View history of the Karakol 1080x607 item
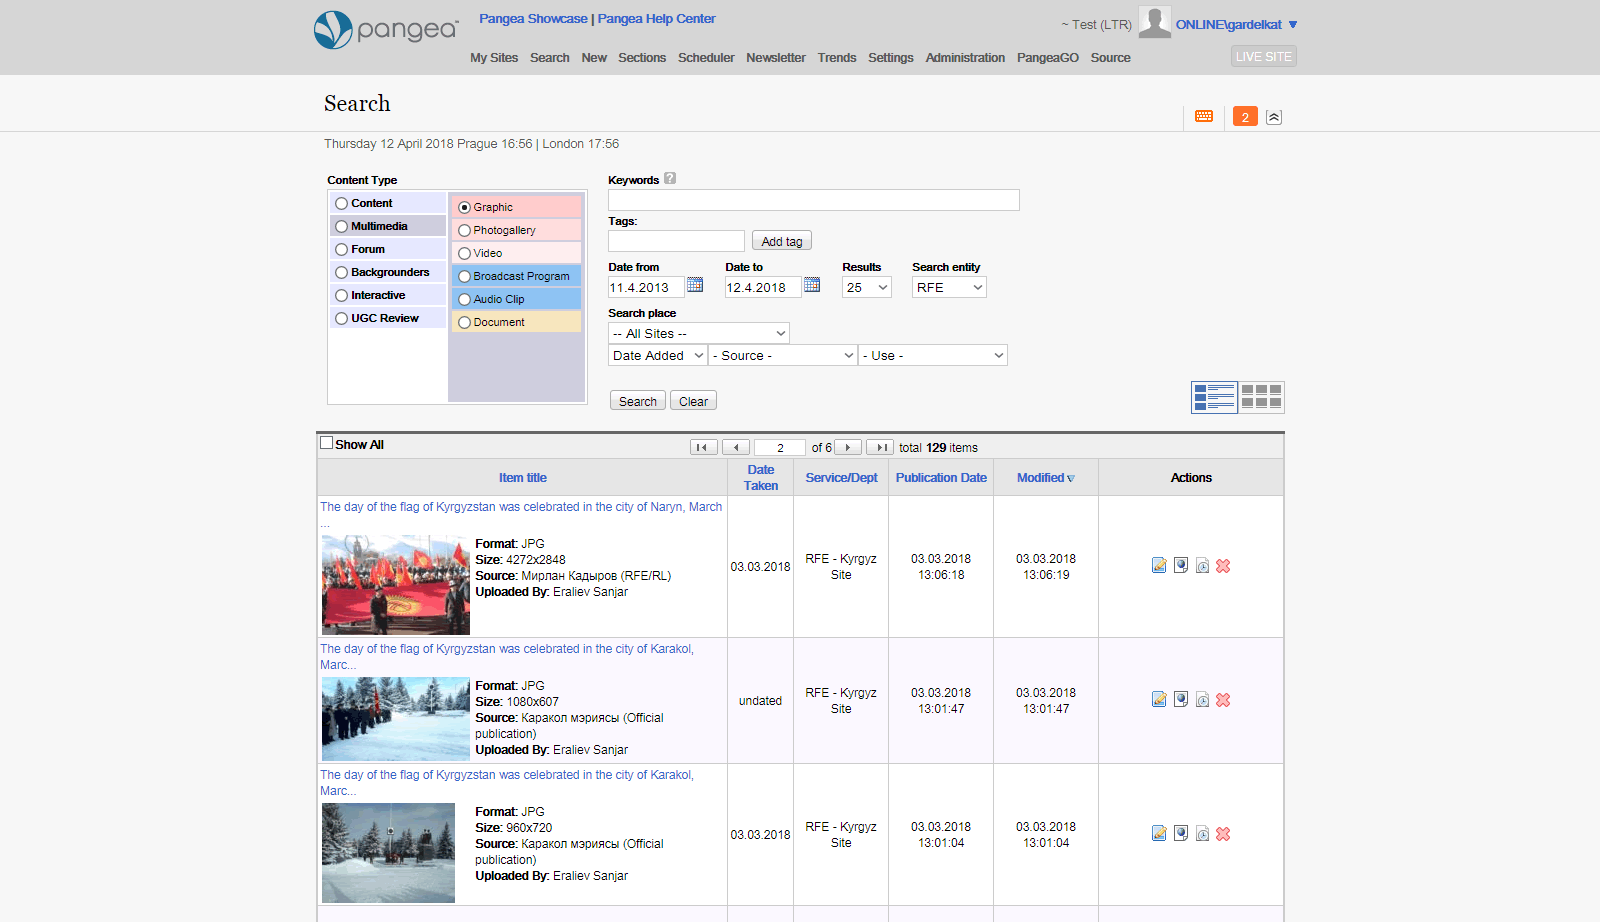The image size is (1600, 922). pos(1202,700)
